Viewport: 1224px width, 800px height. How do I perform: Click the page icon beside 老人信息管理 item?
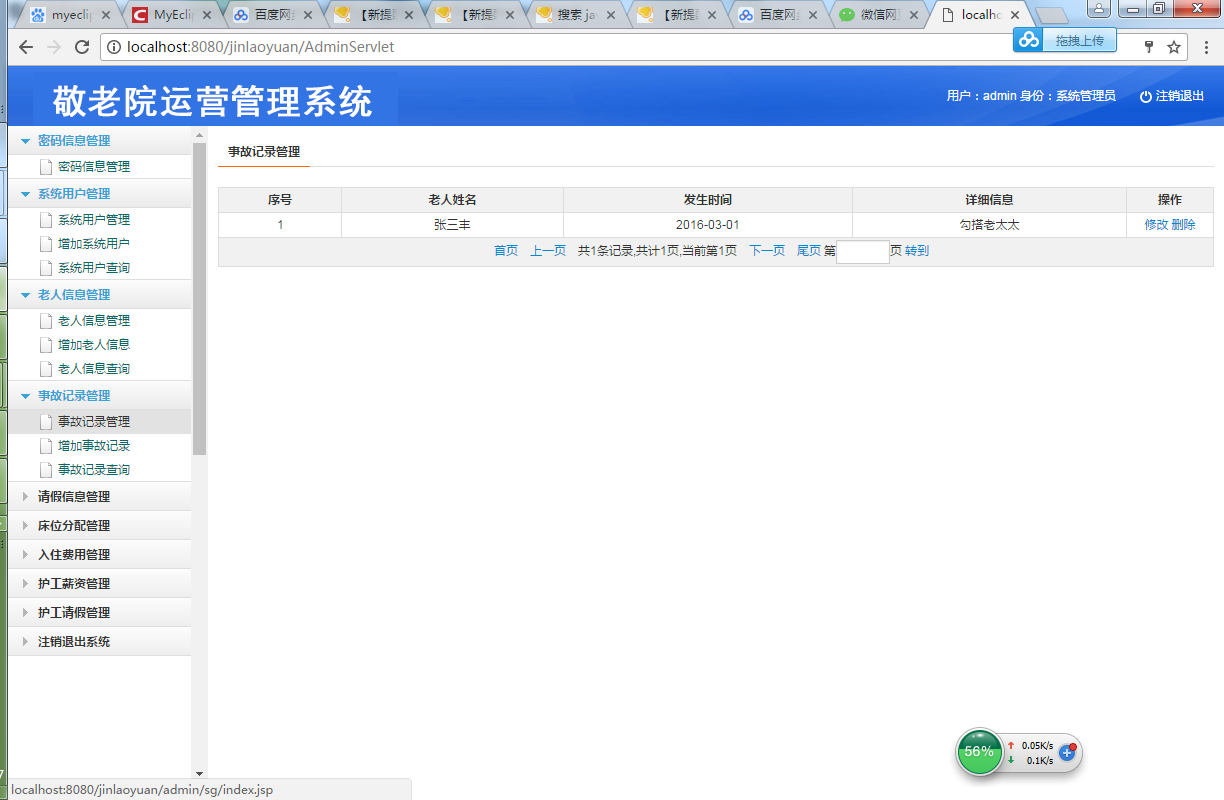tap(45, 321)
